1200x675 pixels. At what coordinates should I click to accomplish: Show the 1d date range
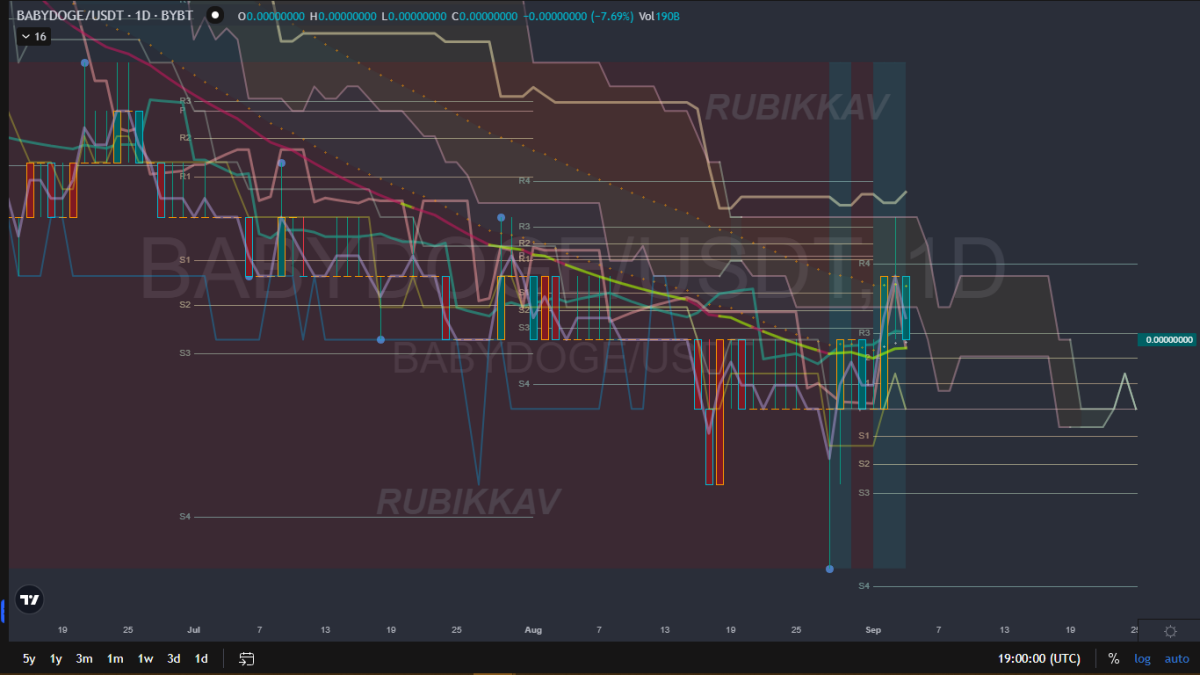click(x=201, y=659)
